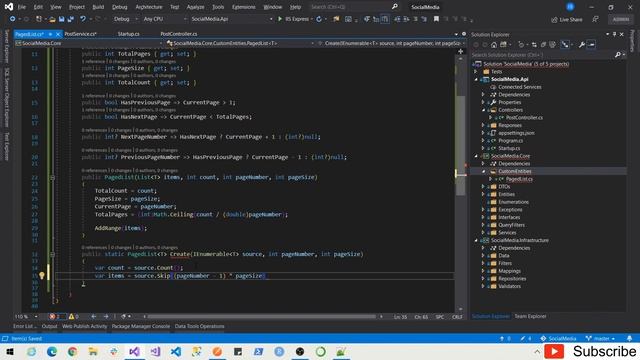Select the Repositories folder
The height and width of the screenshot is (360, 640).
[x=512, y=279]
